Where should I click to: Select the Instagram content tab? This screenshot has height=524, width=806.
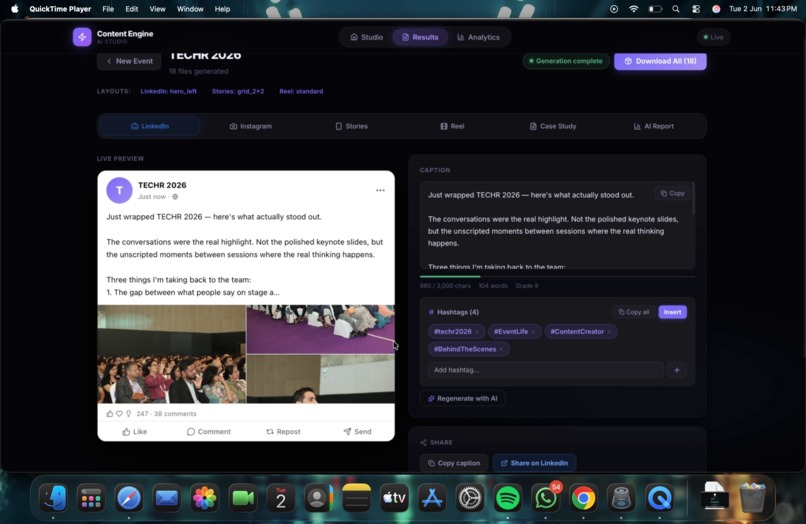(250, 126)
